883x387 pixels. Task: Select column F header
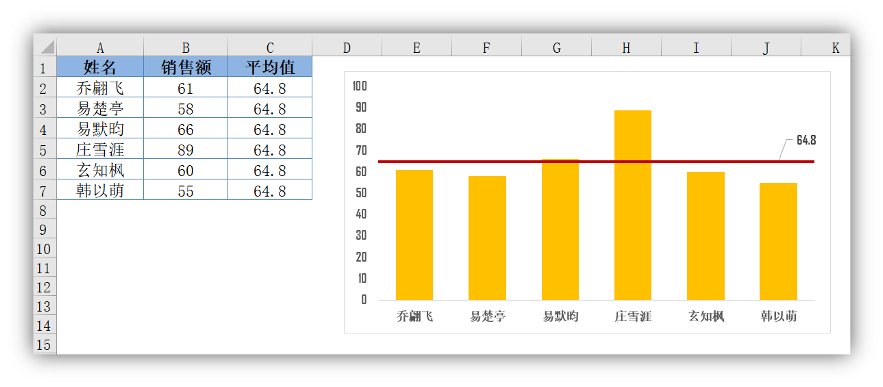coord(486,47)
